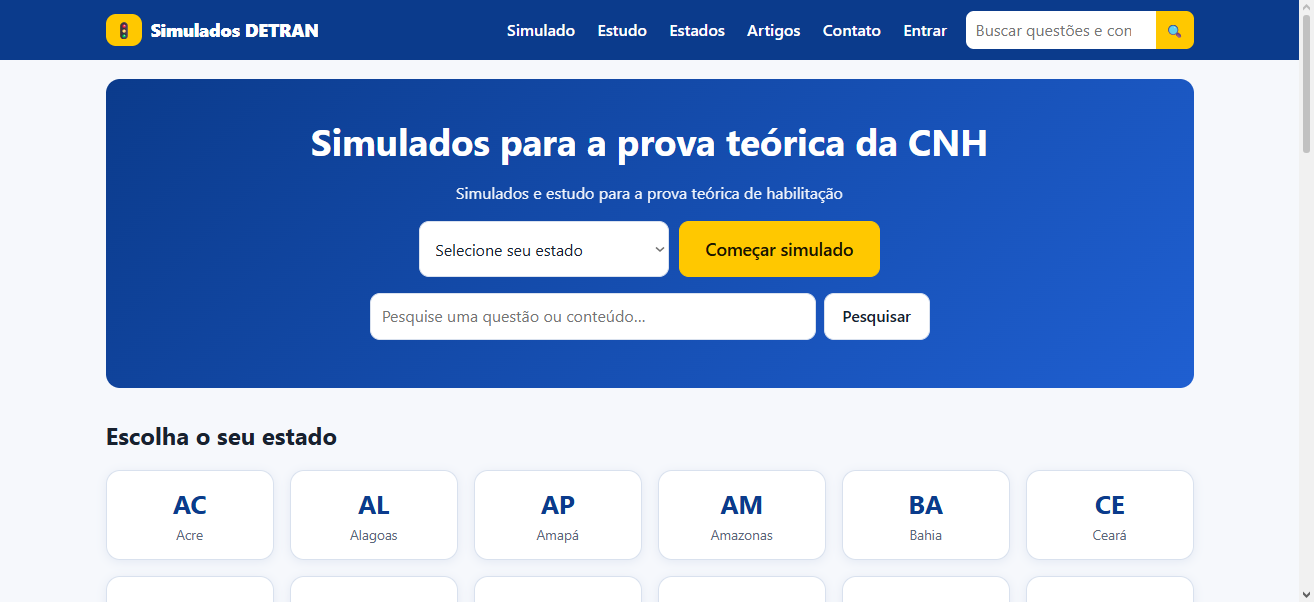Choose the AC Acre state card
This screenshot has height=602, width=1314.
point(190,515)
